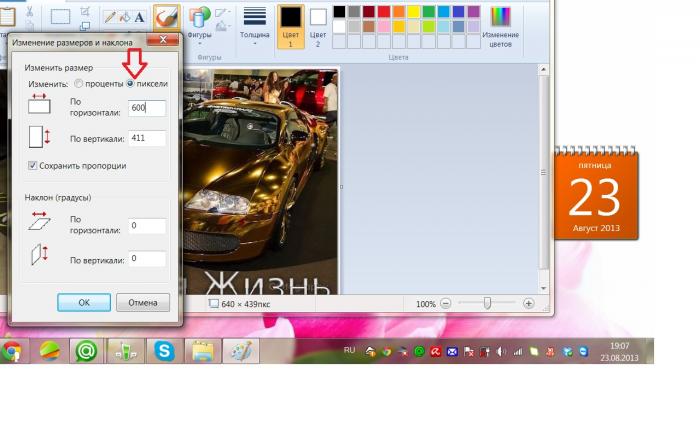This screenshot has width=700, height=438.
Task: Click the По горизонтали resize field with 600
Action: [x=147, y=108]
